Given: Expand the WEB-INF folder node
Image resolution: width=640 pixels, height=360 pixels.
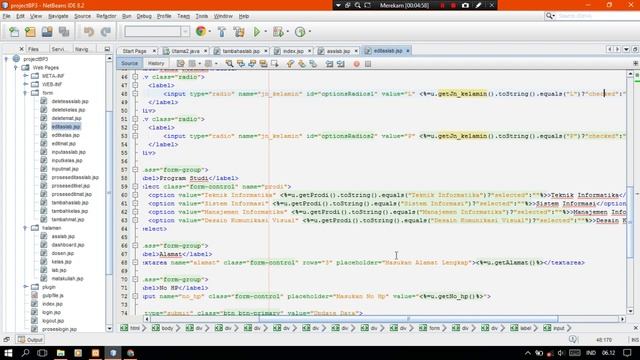Looking at the screenshot, I should point(25,84).
